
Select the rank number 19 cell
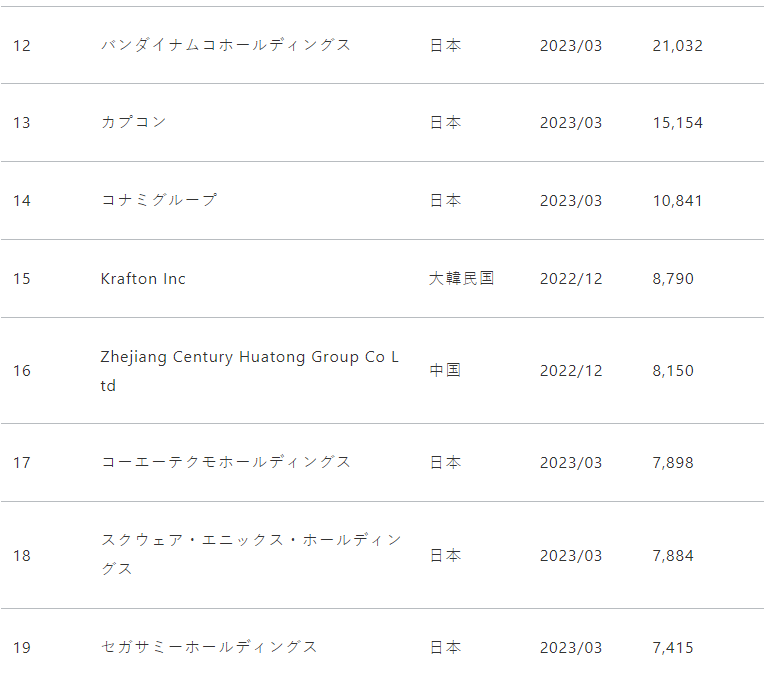coord(22,648)
